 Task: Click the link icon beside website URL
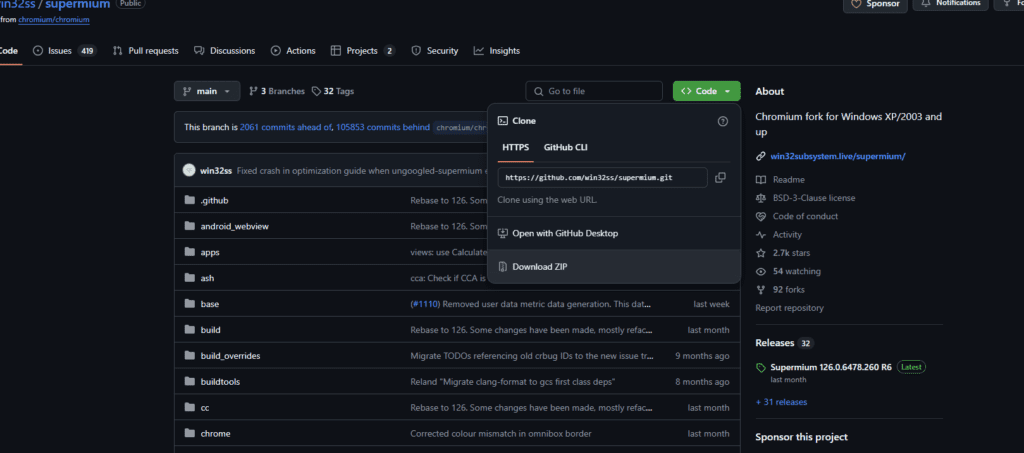[760, 156]
